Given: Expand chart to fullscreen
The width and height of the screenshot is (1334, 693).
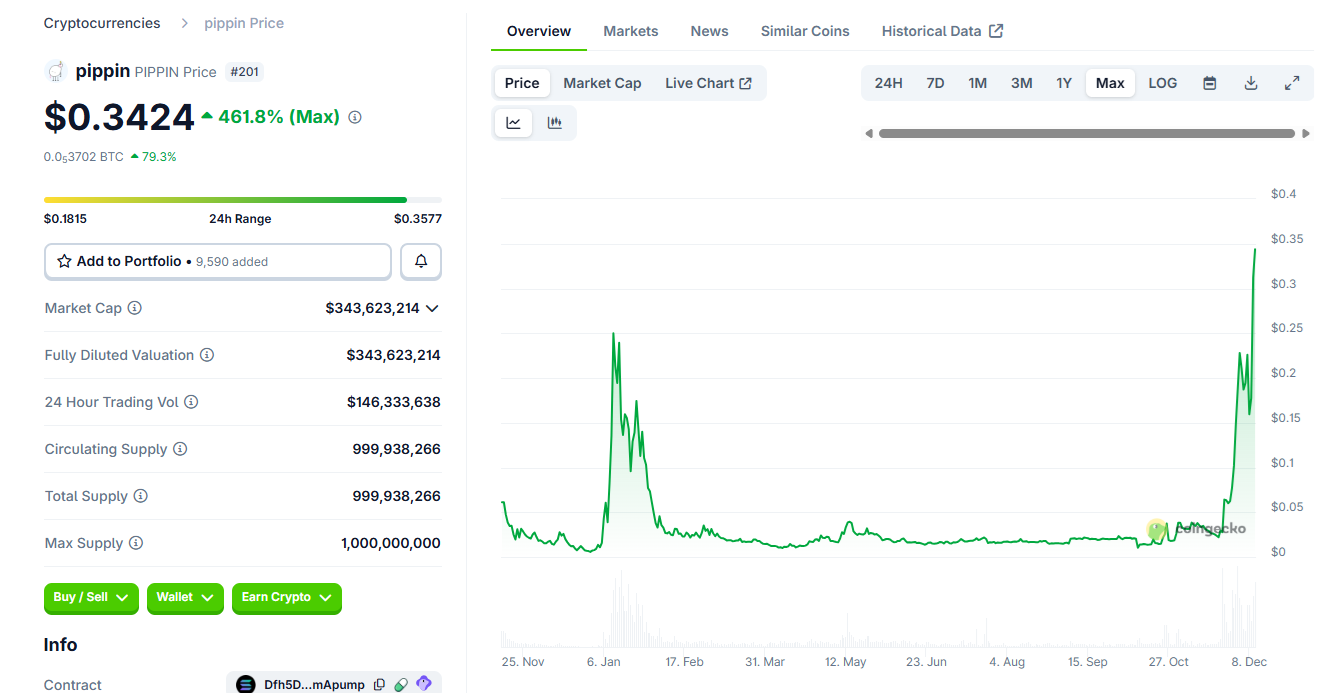Looking at the screenshot, I should [x=1291, y=83].
